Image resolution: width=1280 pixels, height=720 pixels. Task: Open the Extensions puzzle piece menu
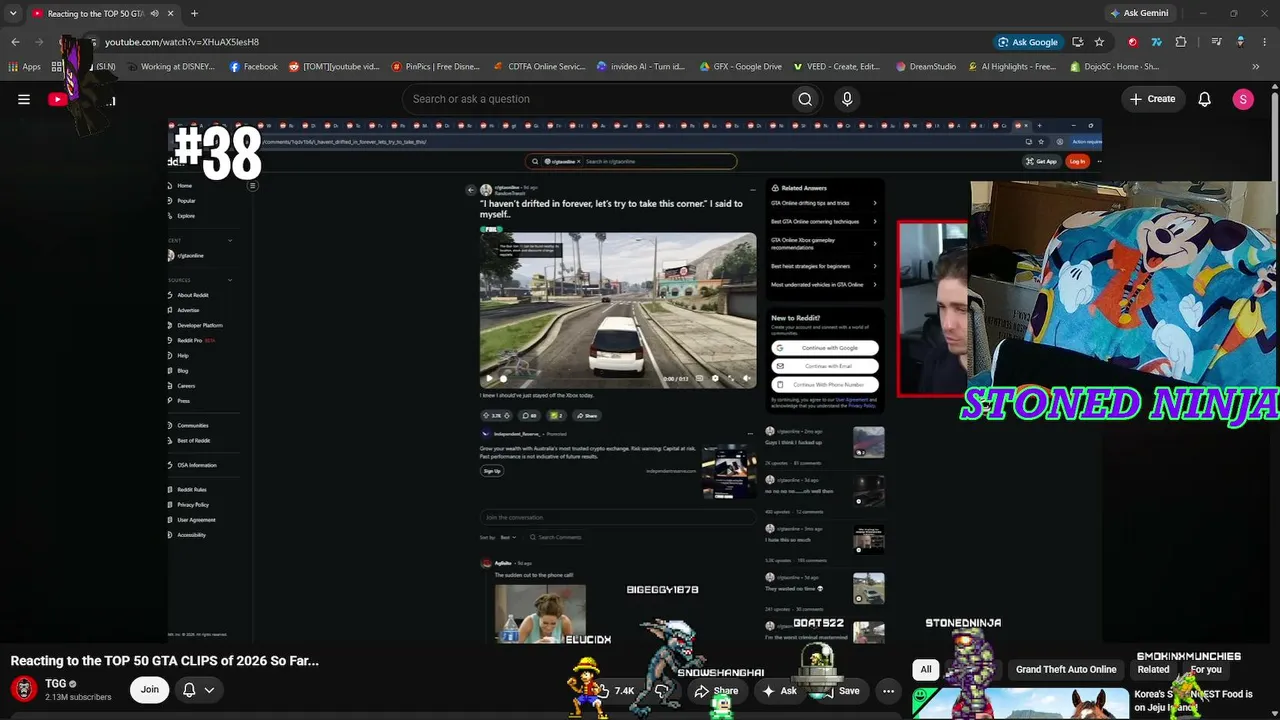pyautogui.click(x=1181, y=42)
